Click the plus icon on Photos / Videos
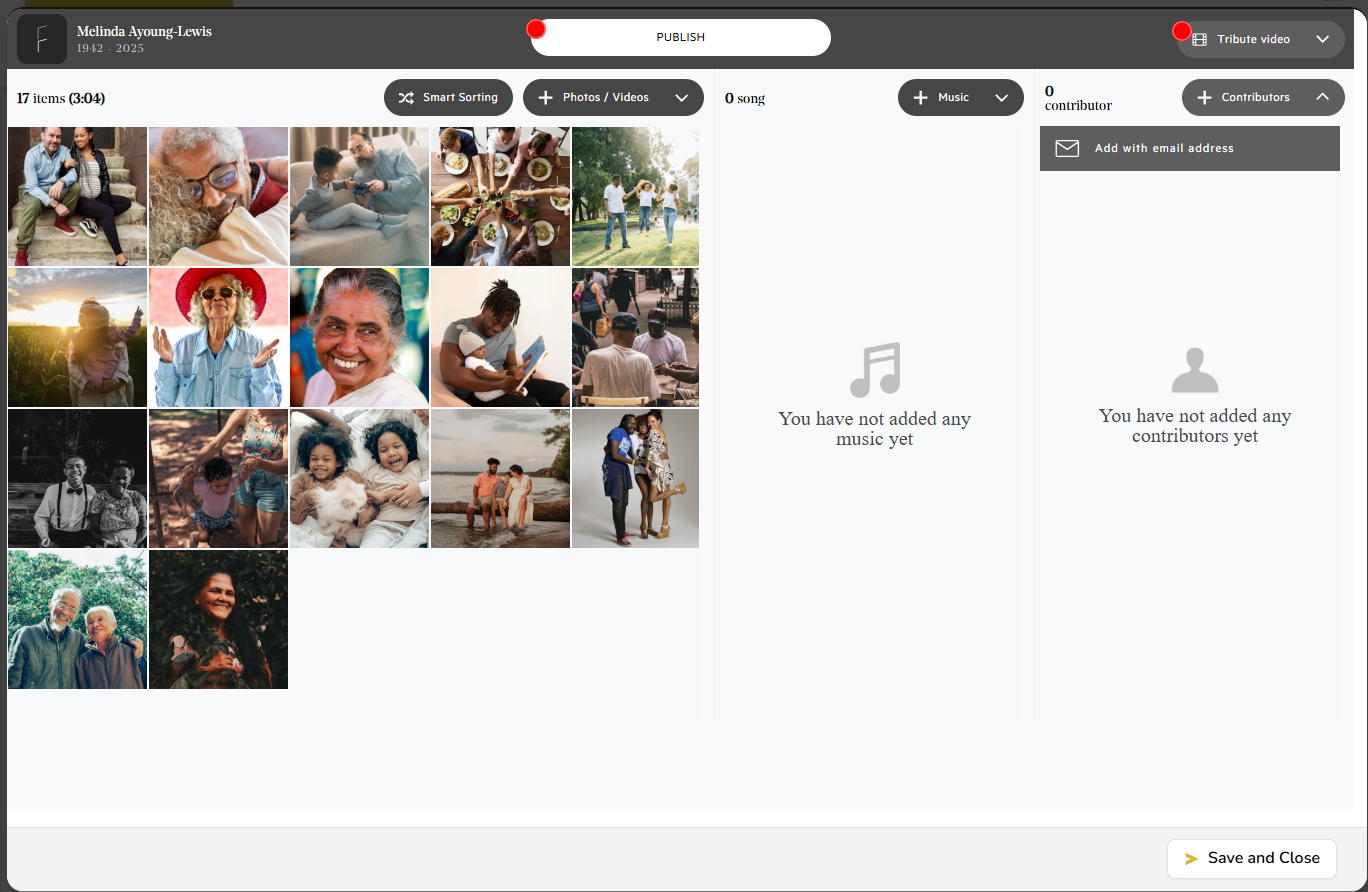Image resolution: width=1368 pixels, height=892 pixels. pos(545,98)
